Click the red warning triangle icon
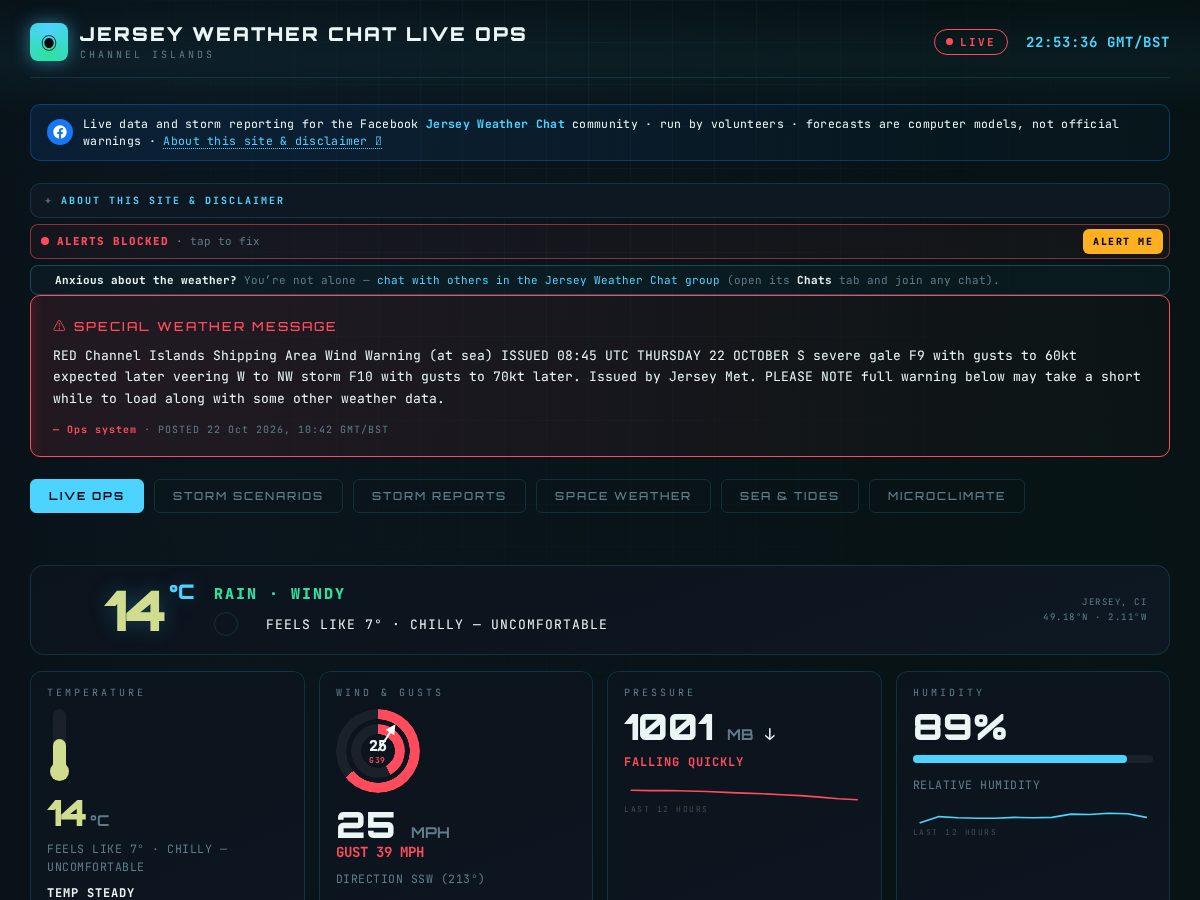 tap(59, 326)
